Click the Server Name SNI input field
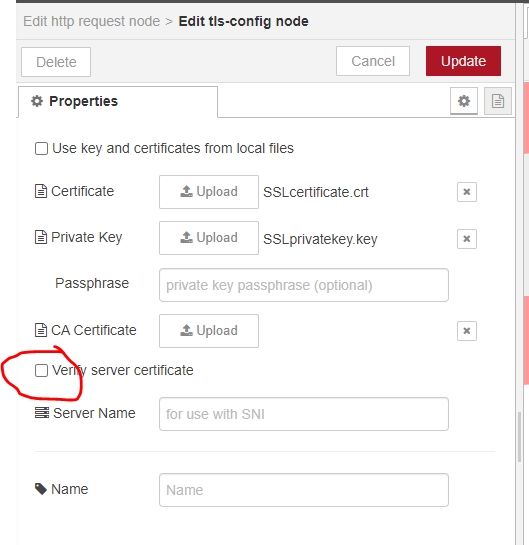The image size is (529, 545). click(x=304, y=414)
